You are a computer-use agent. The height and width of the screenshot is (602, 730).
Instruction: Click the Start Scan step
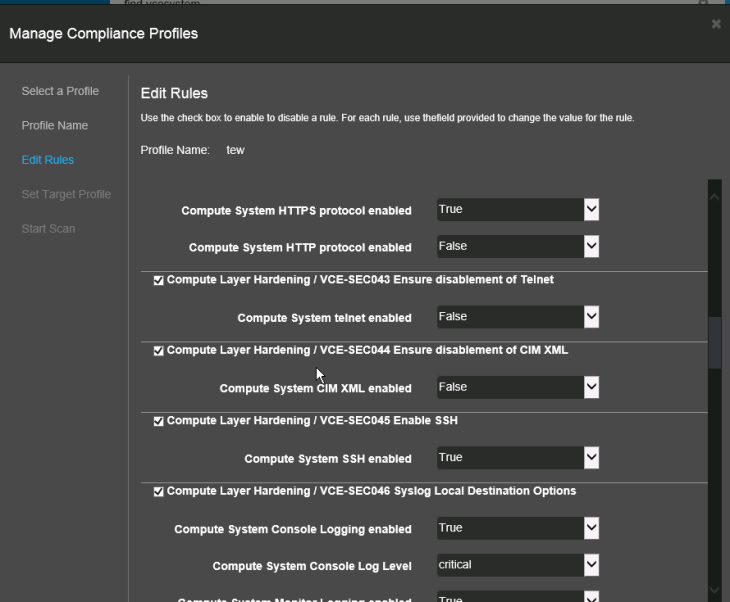(x=48, y=229)
